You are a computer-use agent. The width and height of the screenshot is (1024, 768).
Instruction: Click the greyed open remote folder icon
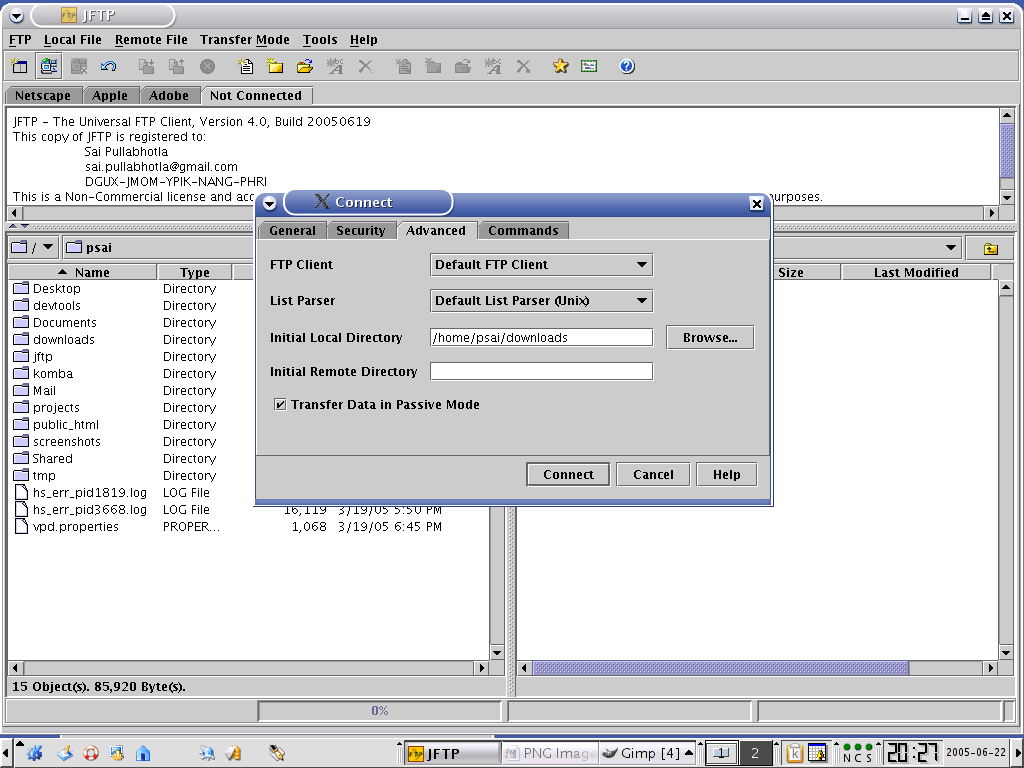click(x=462, y=66)
